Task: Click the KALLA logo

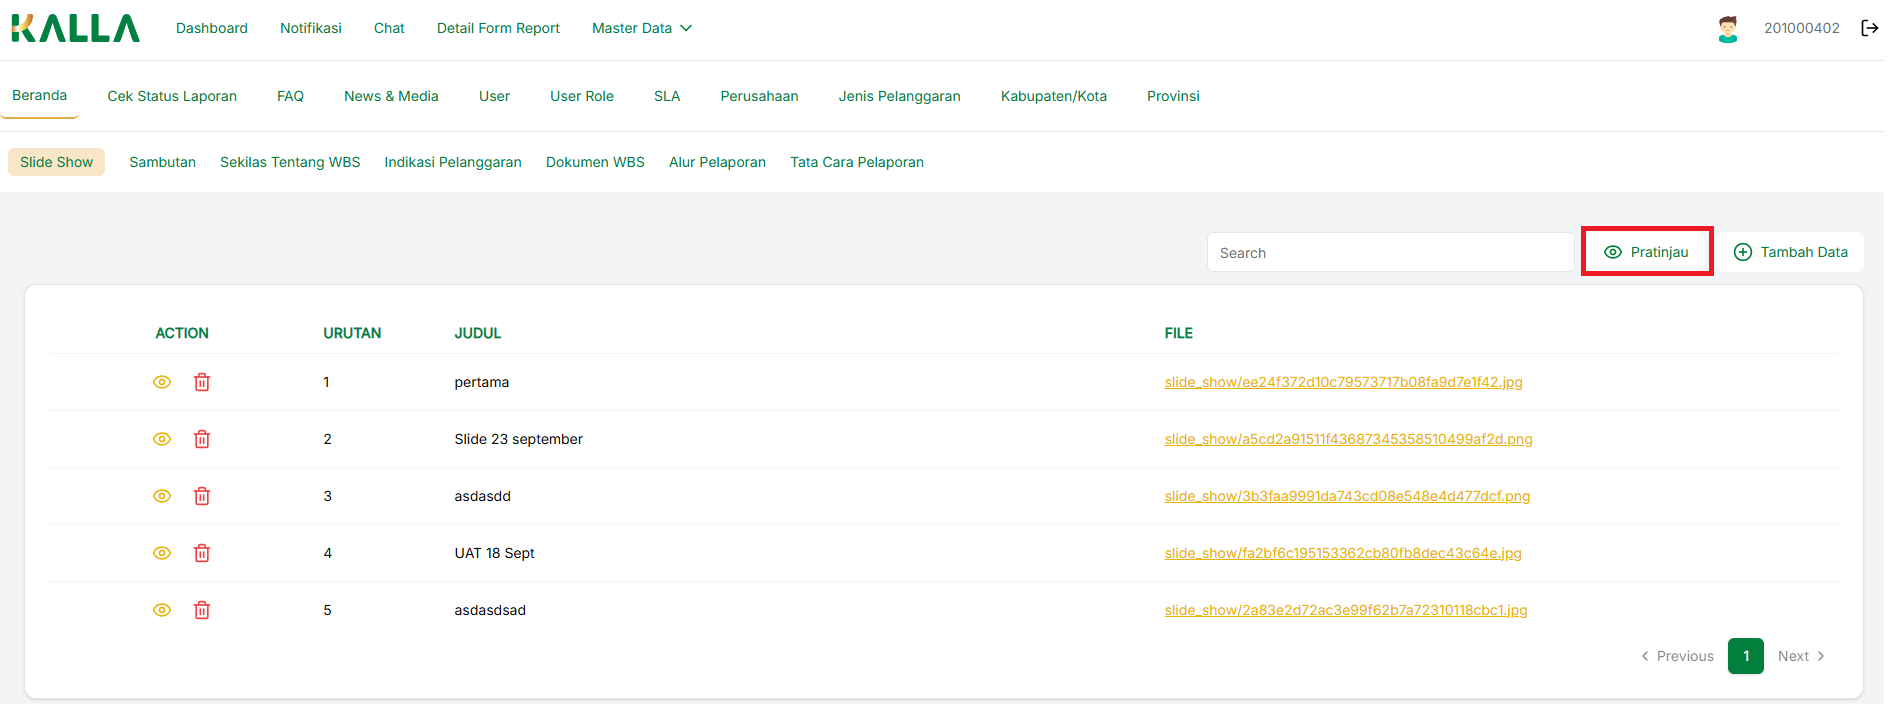Action: click(76, 28)
